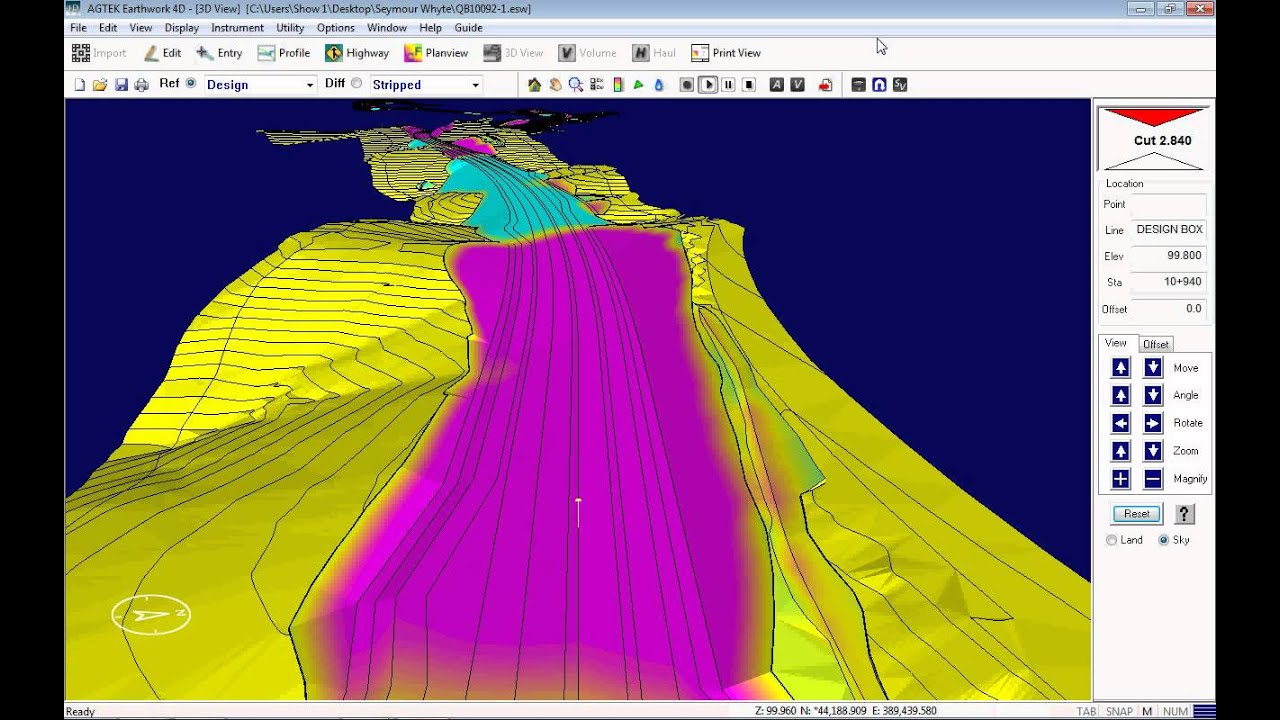Click the A toolbar icon
This screenshot has width=1280, height=720.
pos(777,85)
